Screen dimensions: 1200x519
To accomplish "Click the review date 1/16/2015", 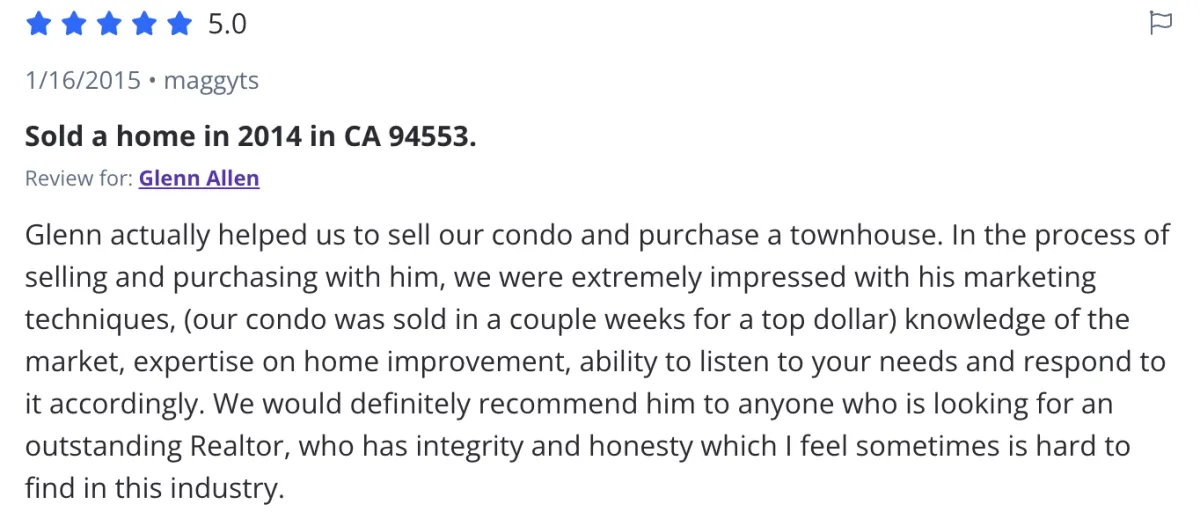I will coord(83,81).
